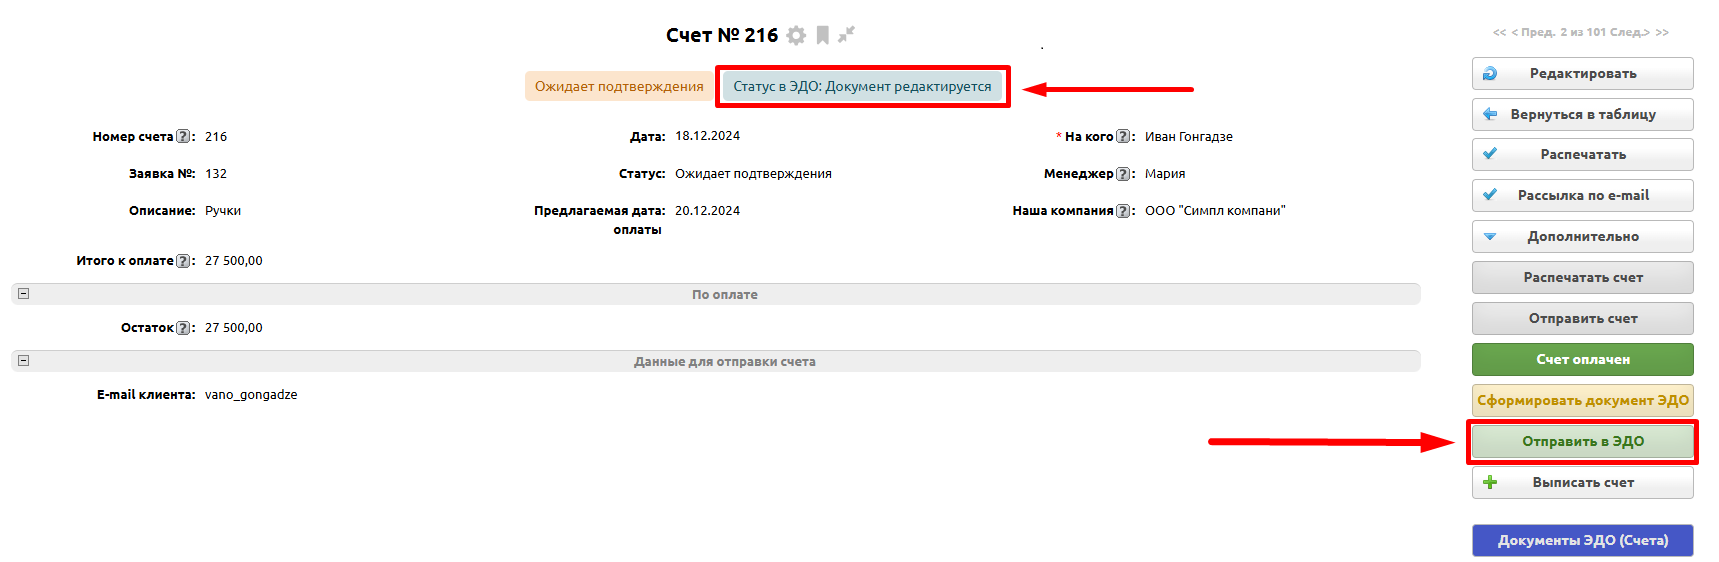Click the collapse arrows icon by invoice title
The image size is (1719, 562).
[x=846, y=35]
